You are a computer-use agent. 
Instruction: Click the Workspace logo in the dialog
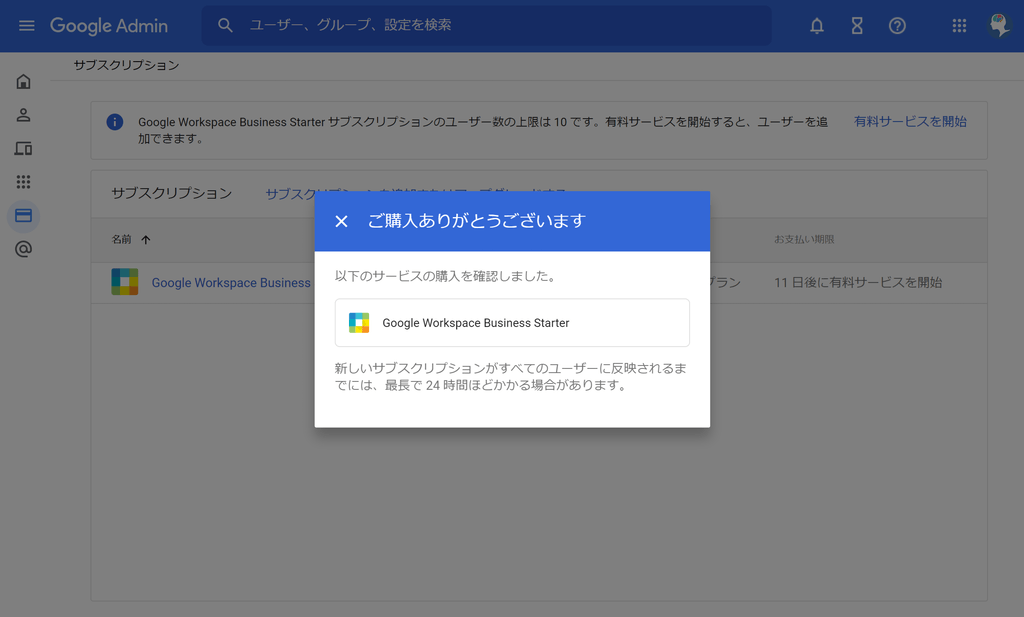(359, 323)
